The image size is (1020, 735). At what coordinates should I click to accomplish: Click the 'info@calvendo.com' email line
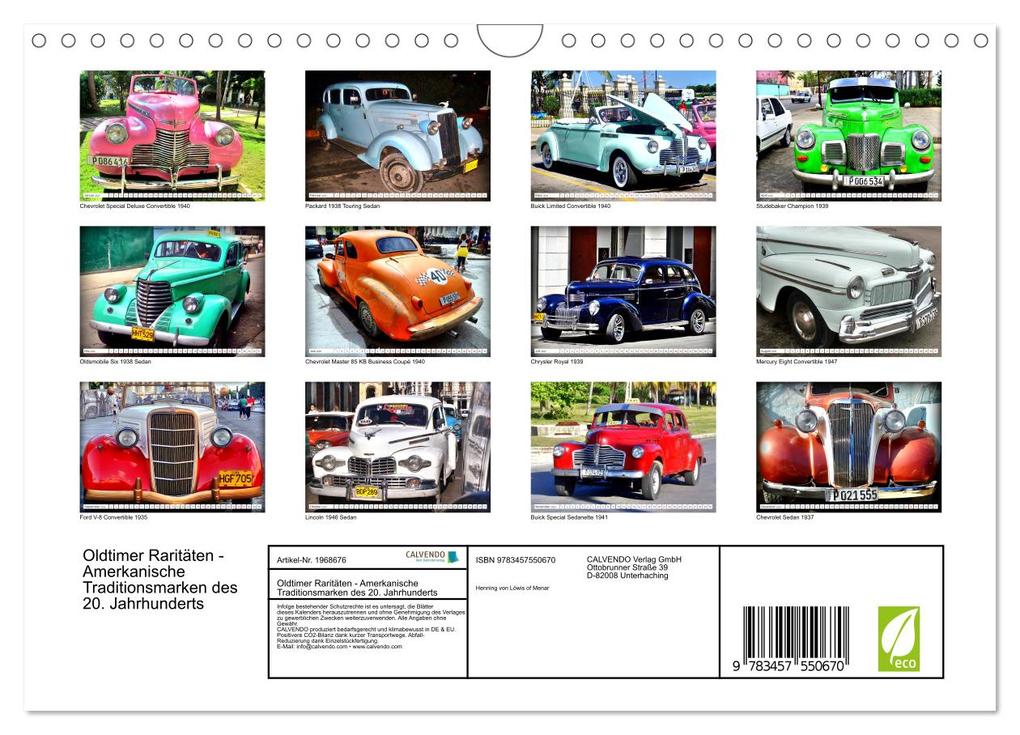tap(339, 647)
